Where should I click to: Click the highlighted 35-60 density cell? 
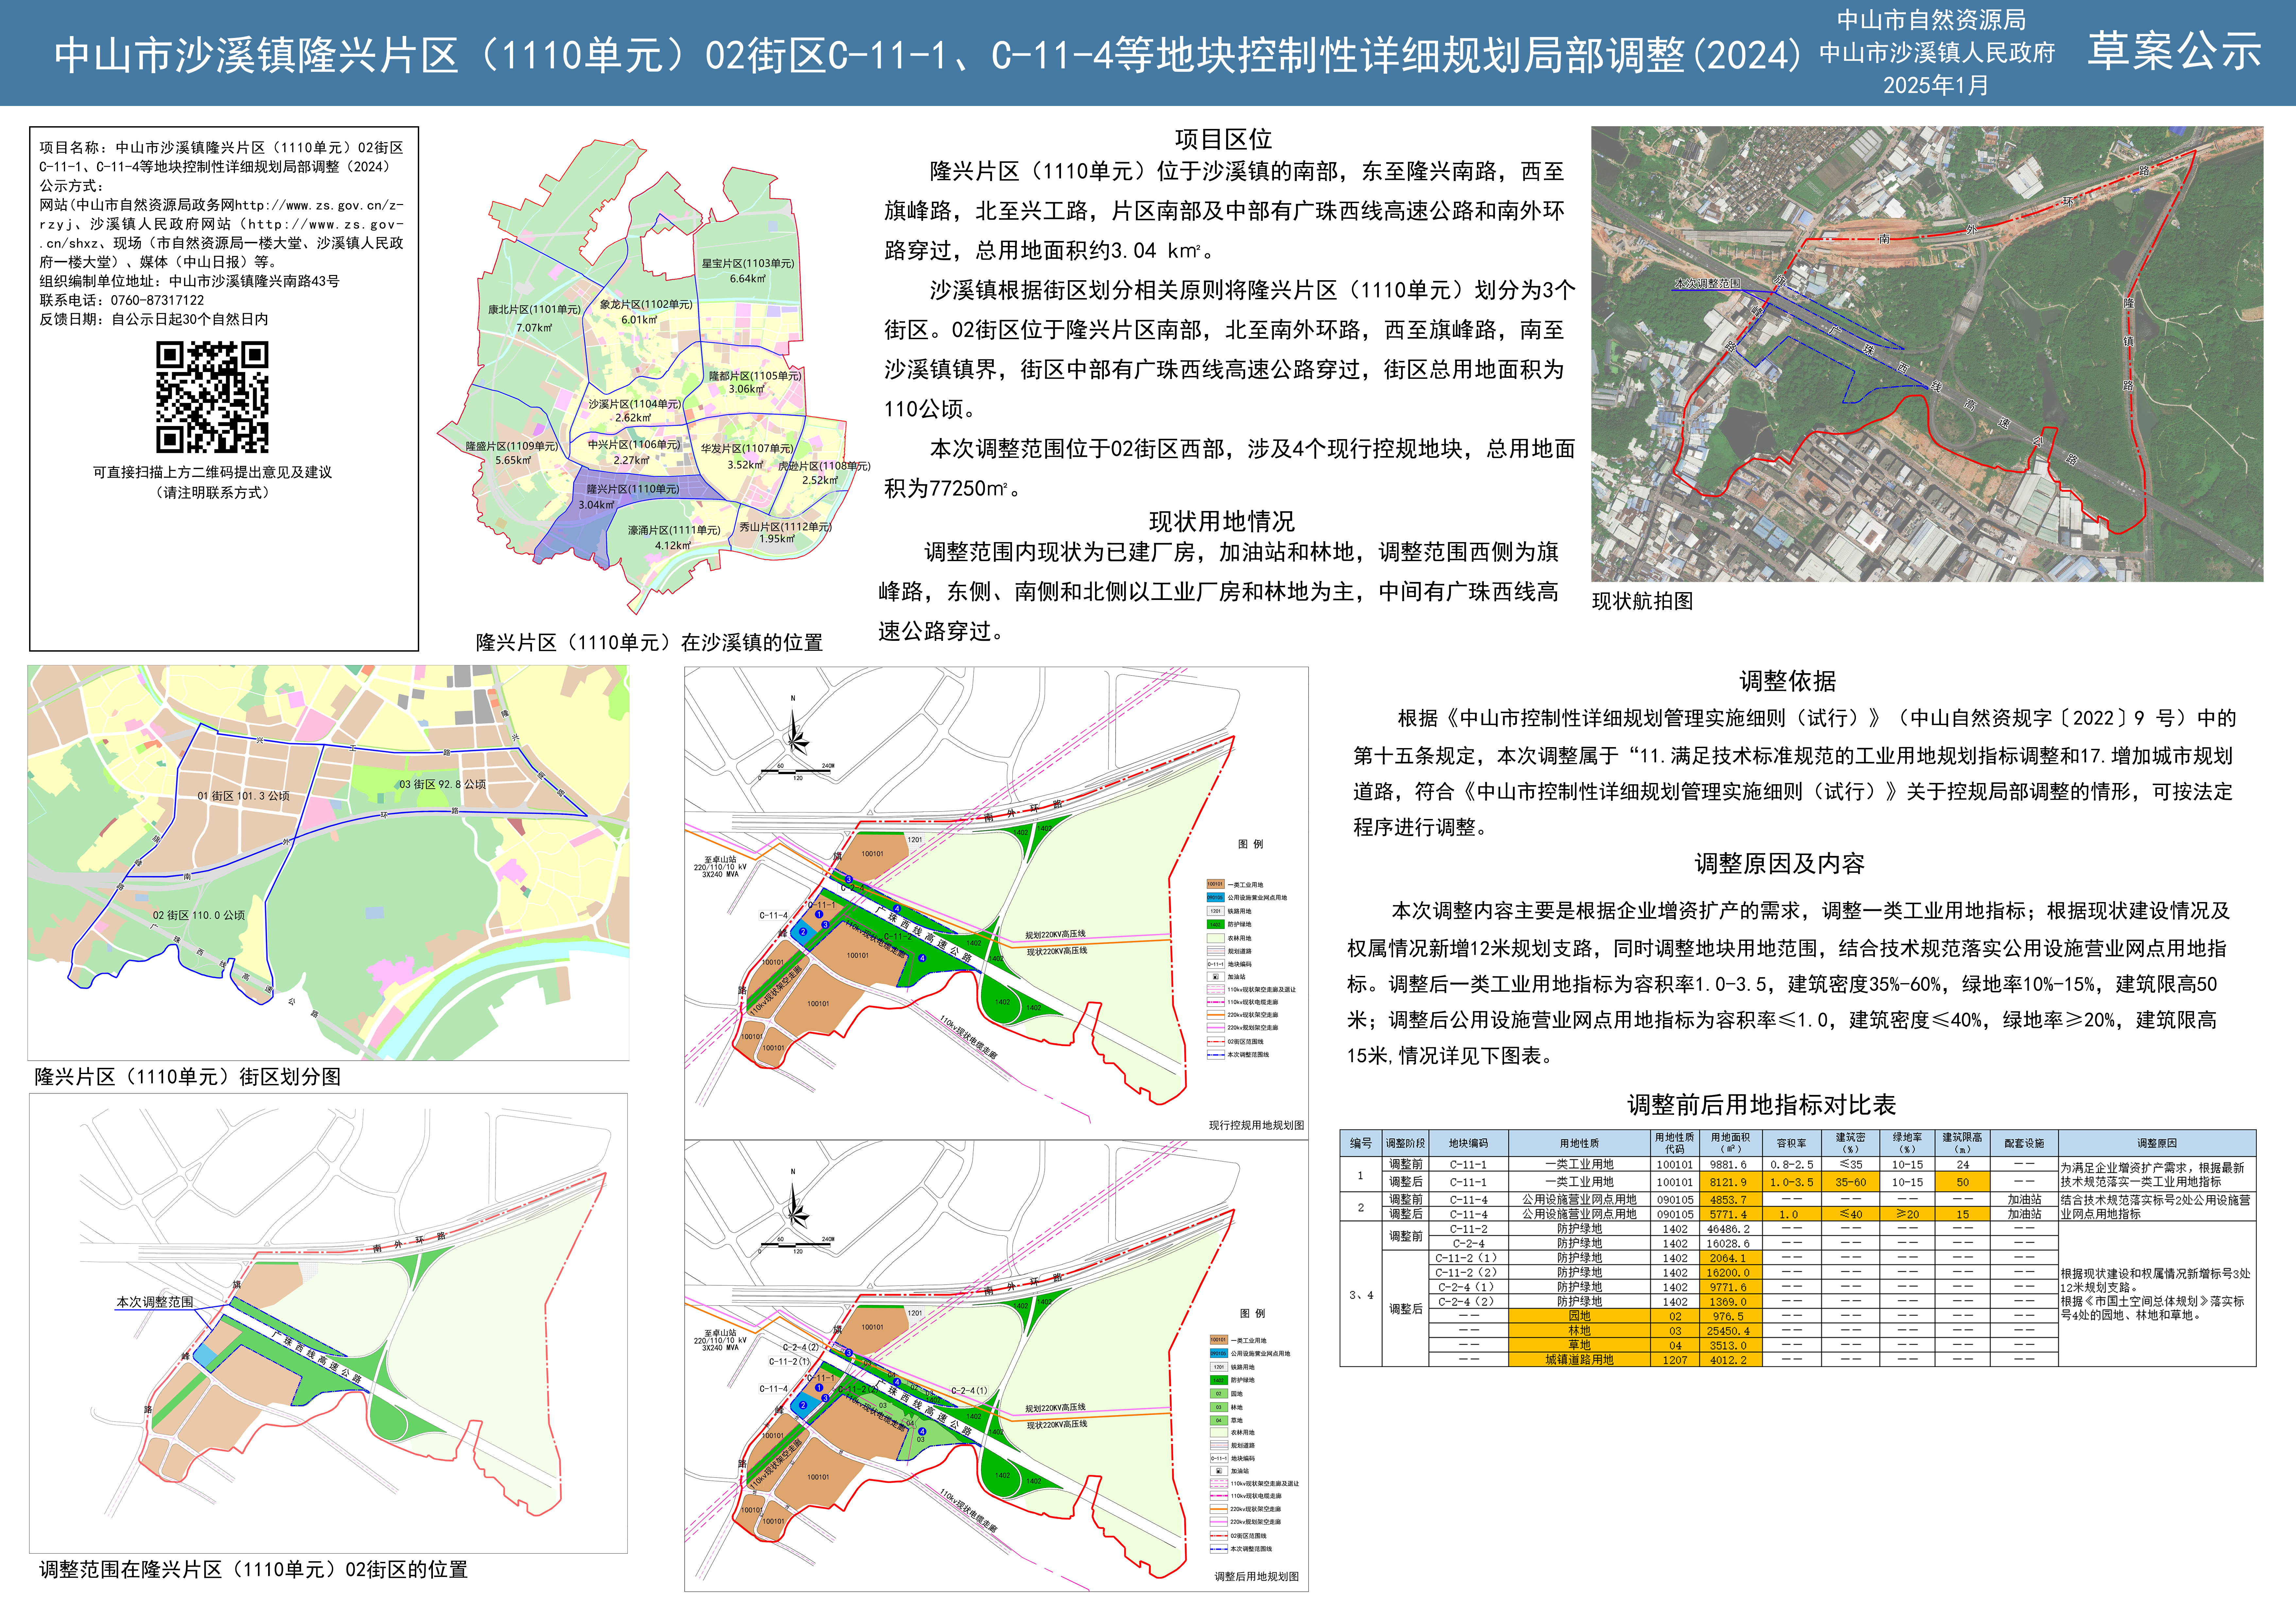click(1850, 1182)
